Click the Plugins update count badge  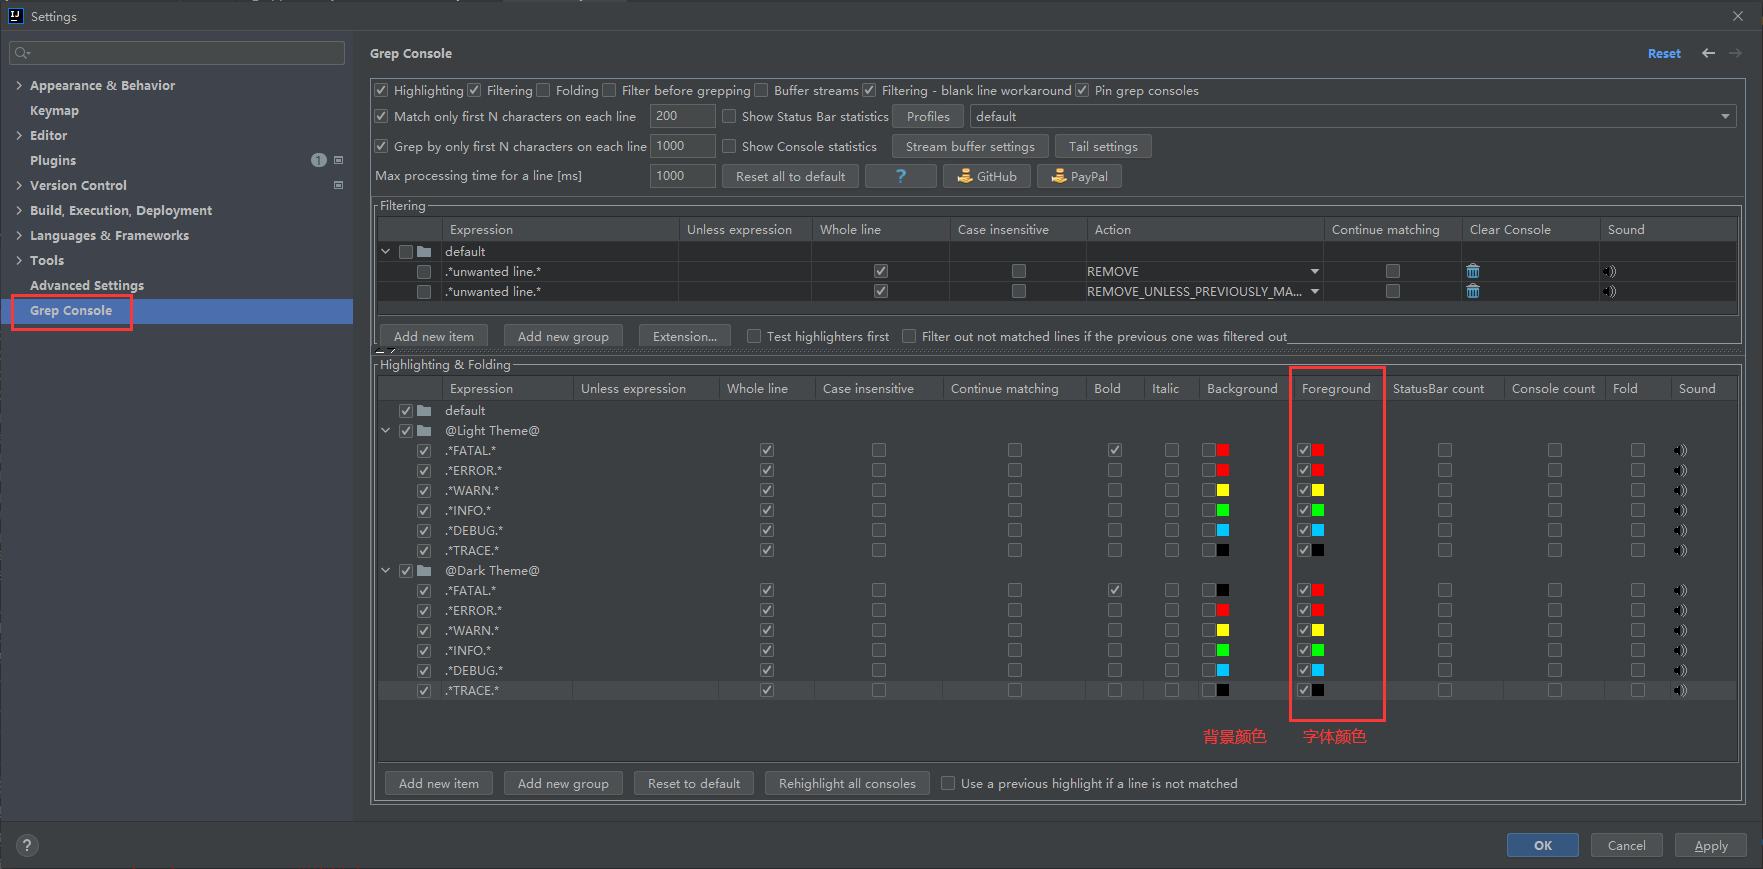(x=319, y=160)
